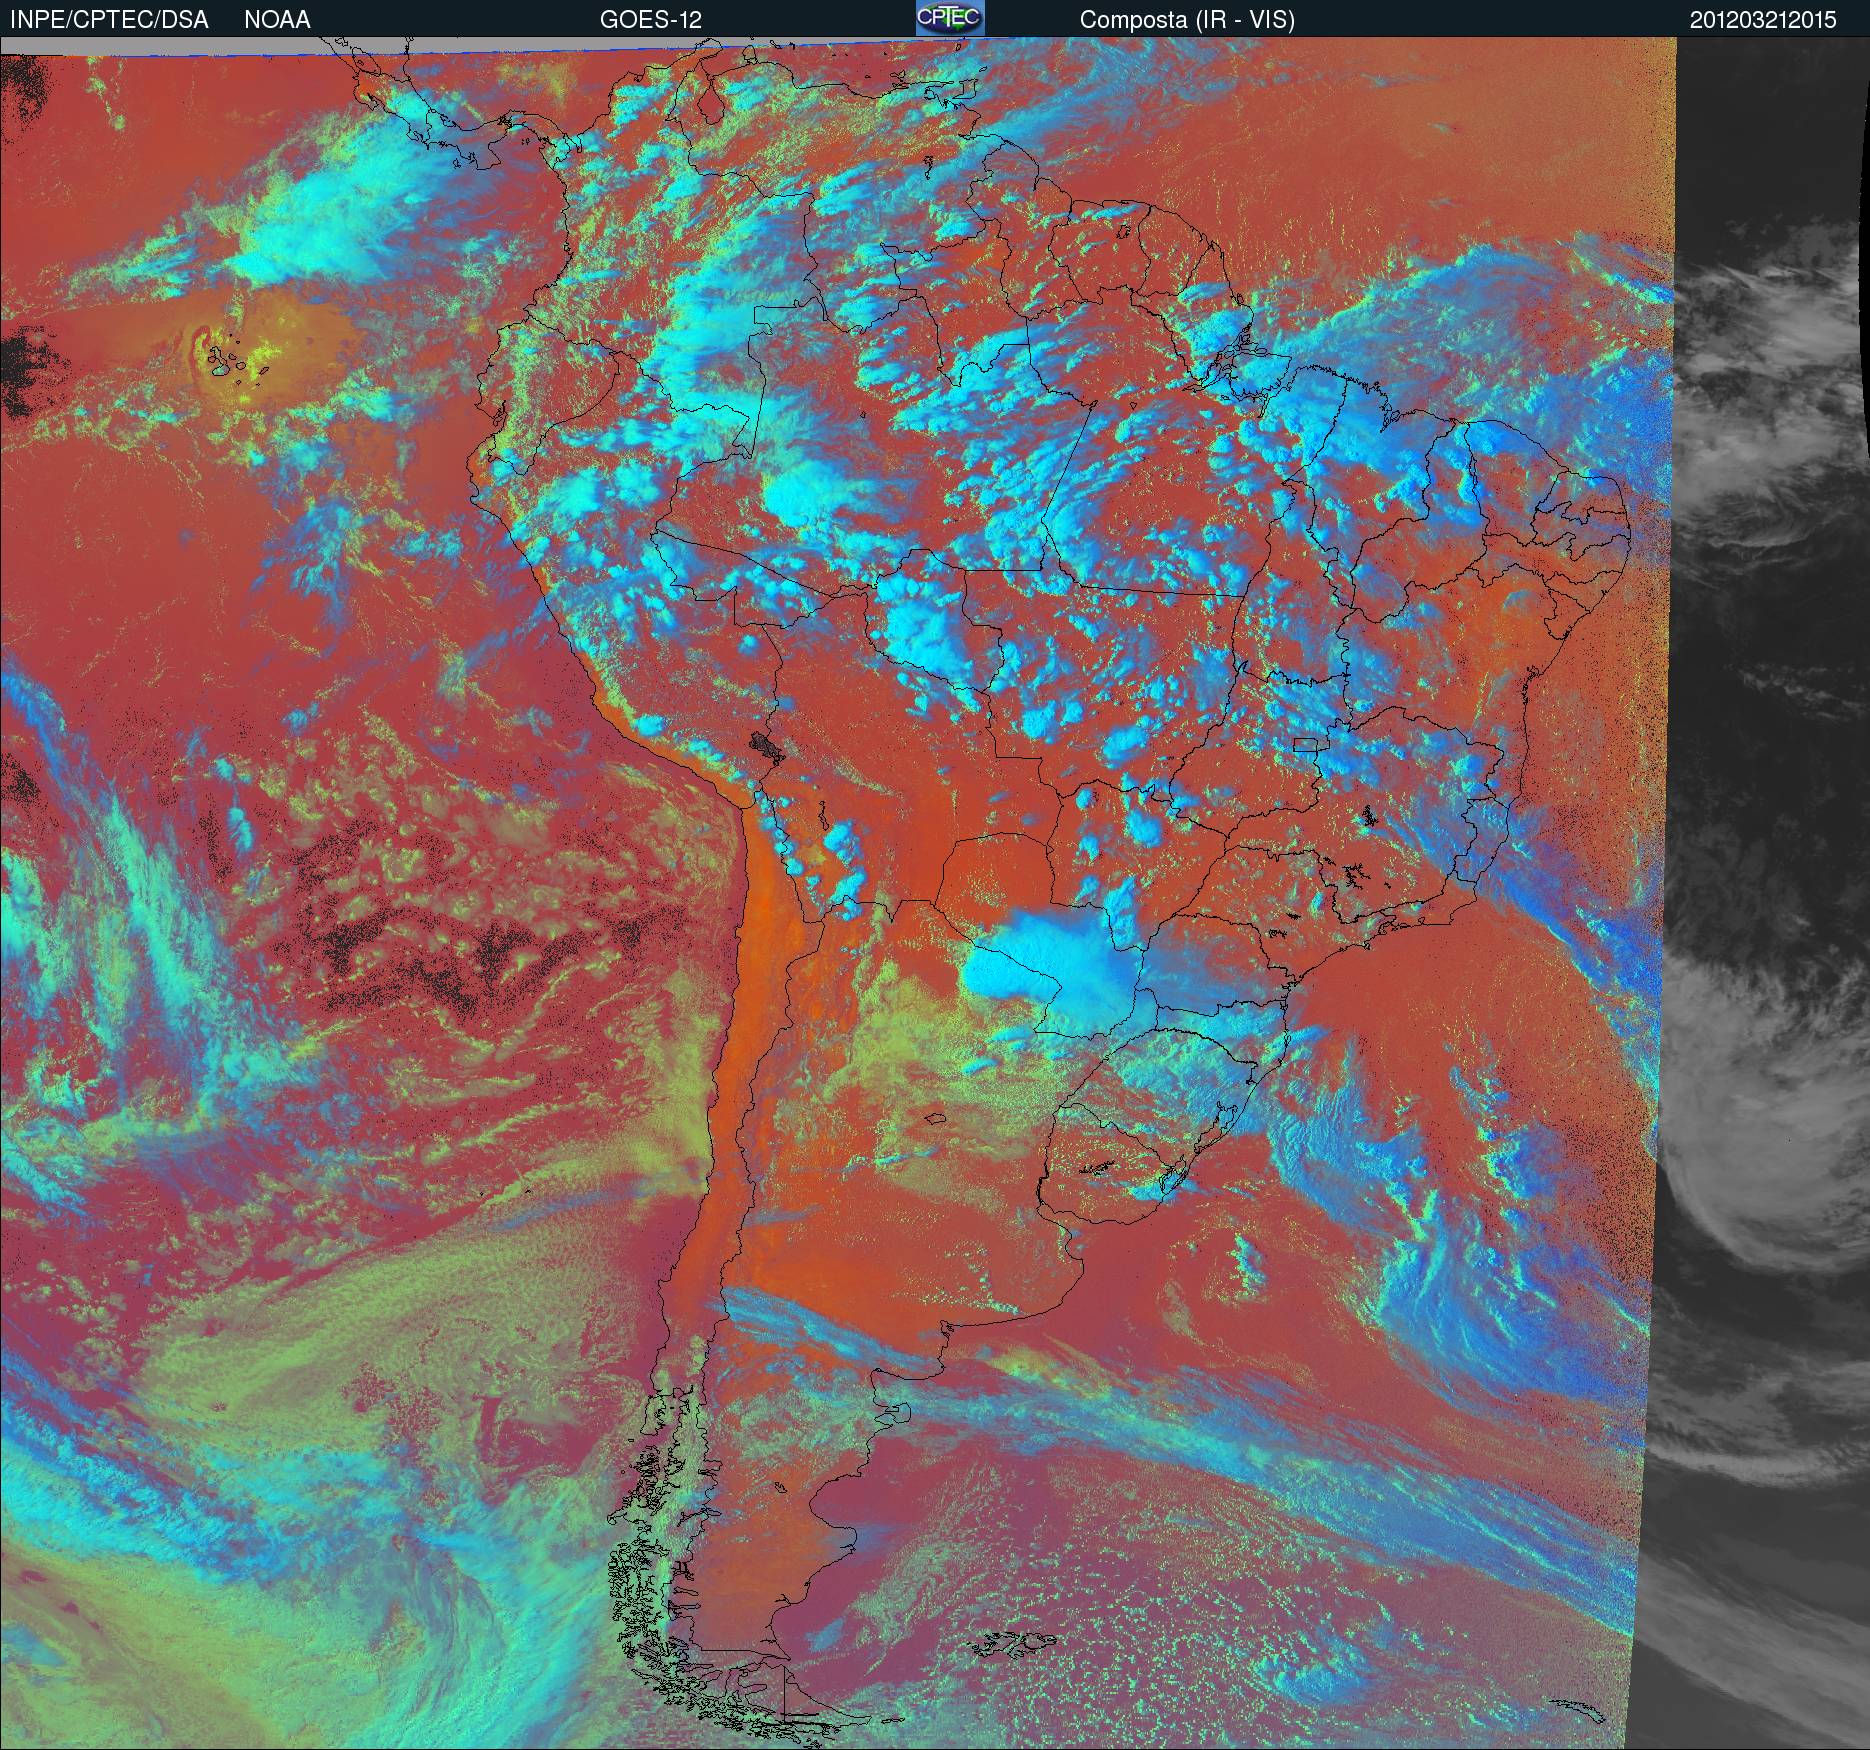Click the Composta (IR - VIS) title

pos(1187,20)
